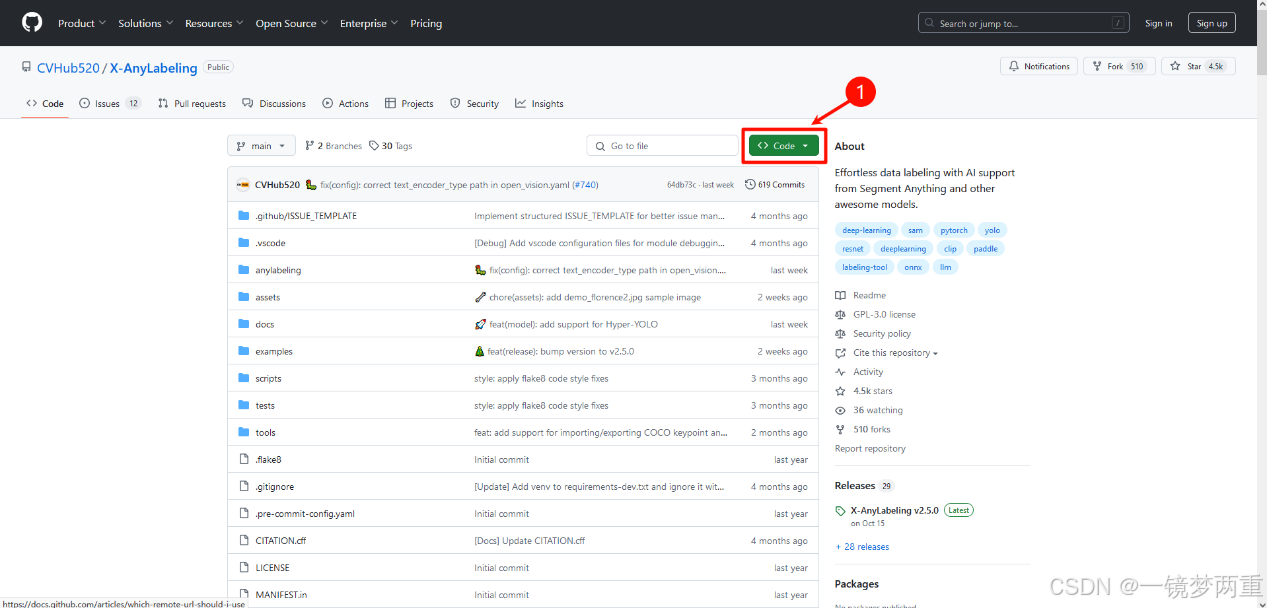The image size is (1267, 608).
Task: Click the folder icon beside tools
Action: pos(243,432)
